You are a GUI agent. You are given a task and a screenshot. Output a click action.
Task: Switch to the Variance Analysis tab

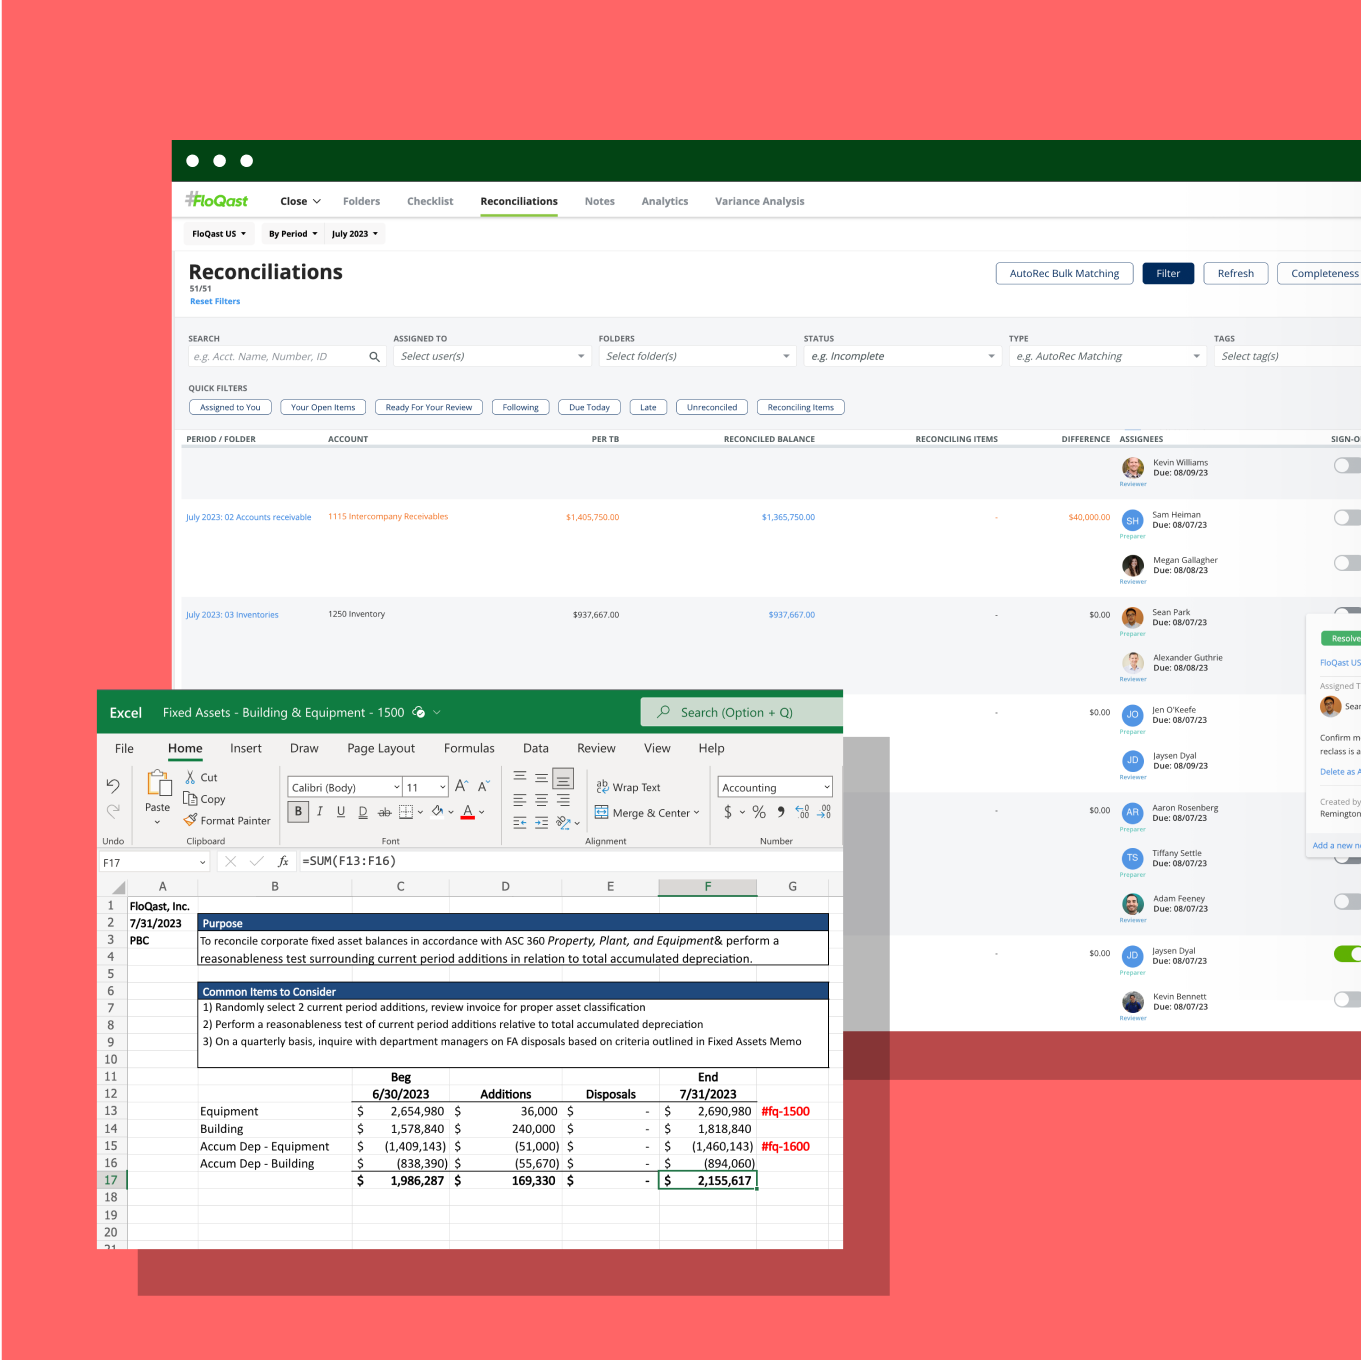(760, 202)
